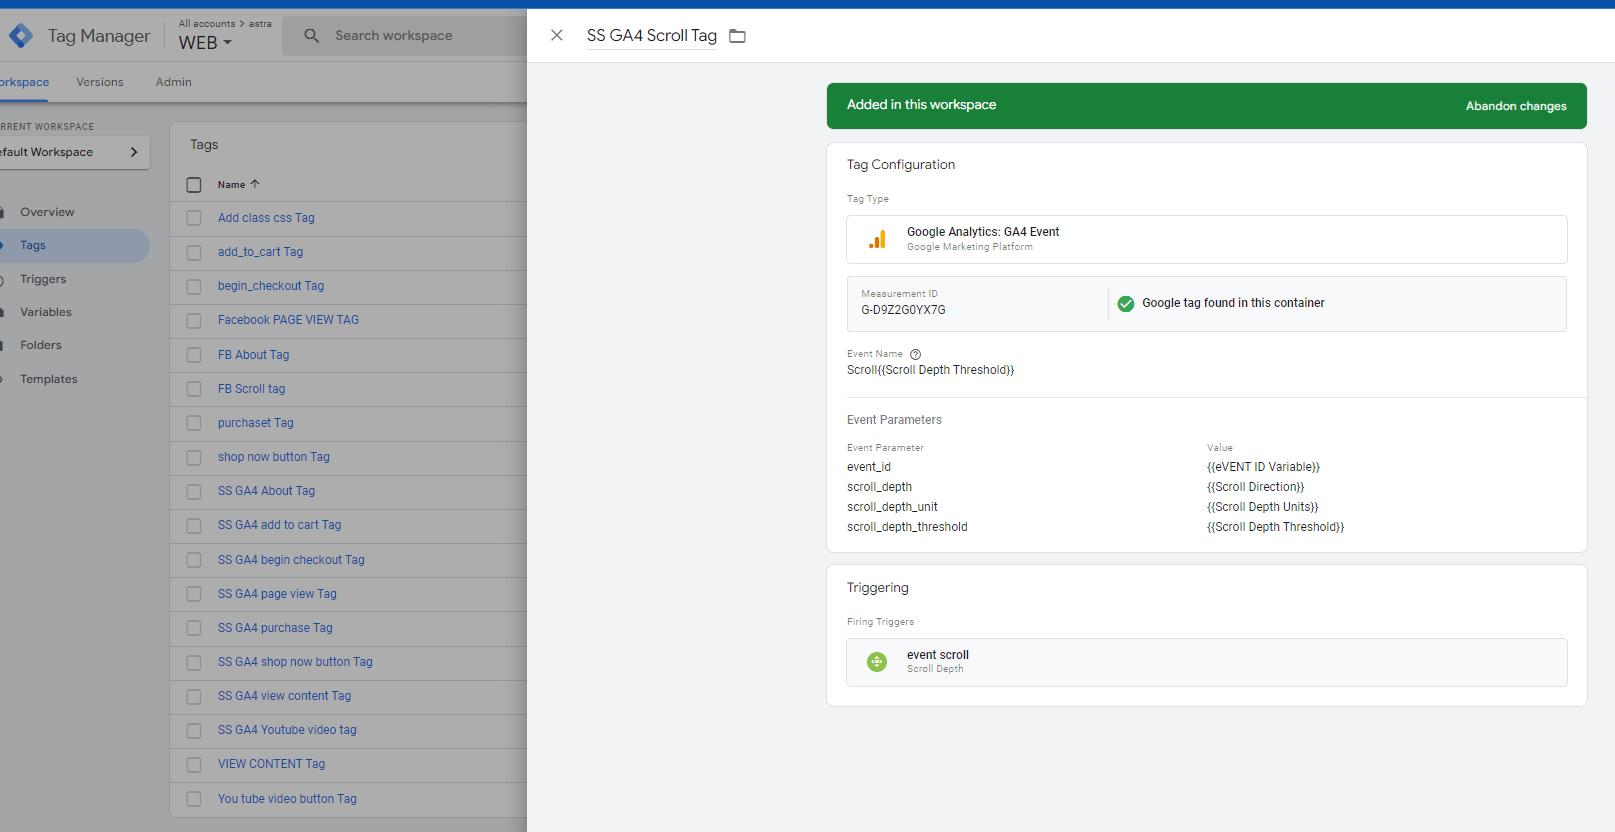
Task: Open the SS GA4 begin checkout Tag
Action: click(x=291, y=560)
